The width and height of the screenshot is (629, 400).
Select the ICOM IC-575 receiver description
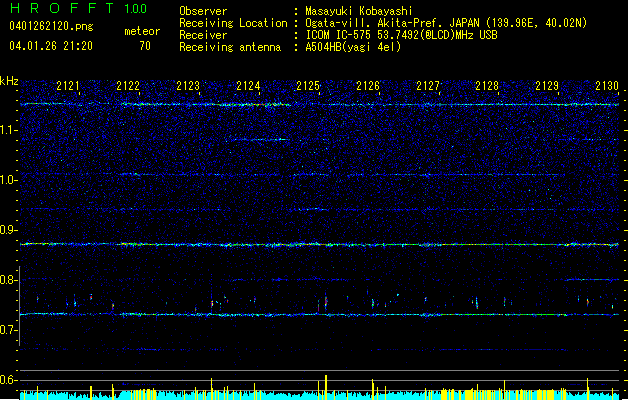(402, 35)
